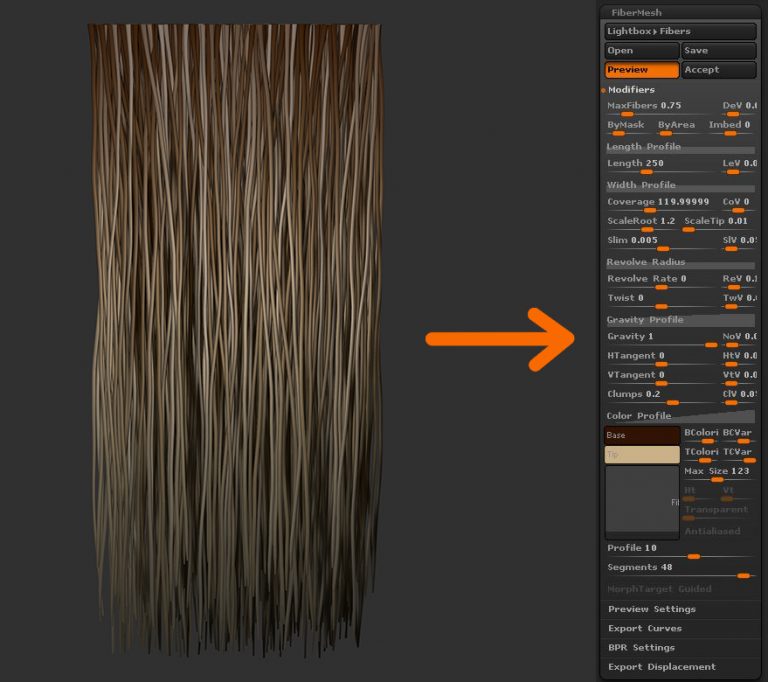Pick the Tip color swatch
The height and width of the screenshot is (682, 768).
(x=642, y=455)
